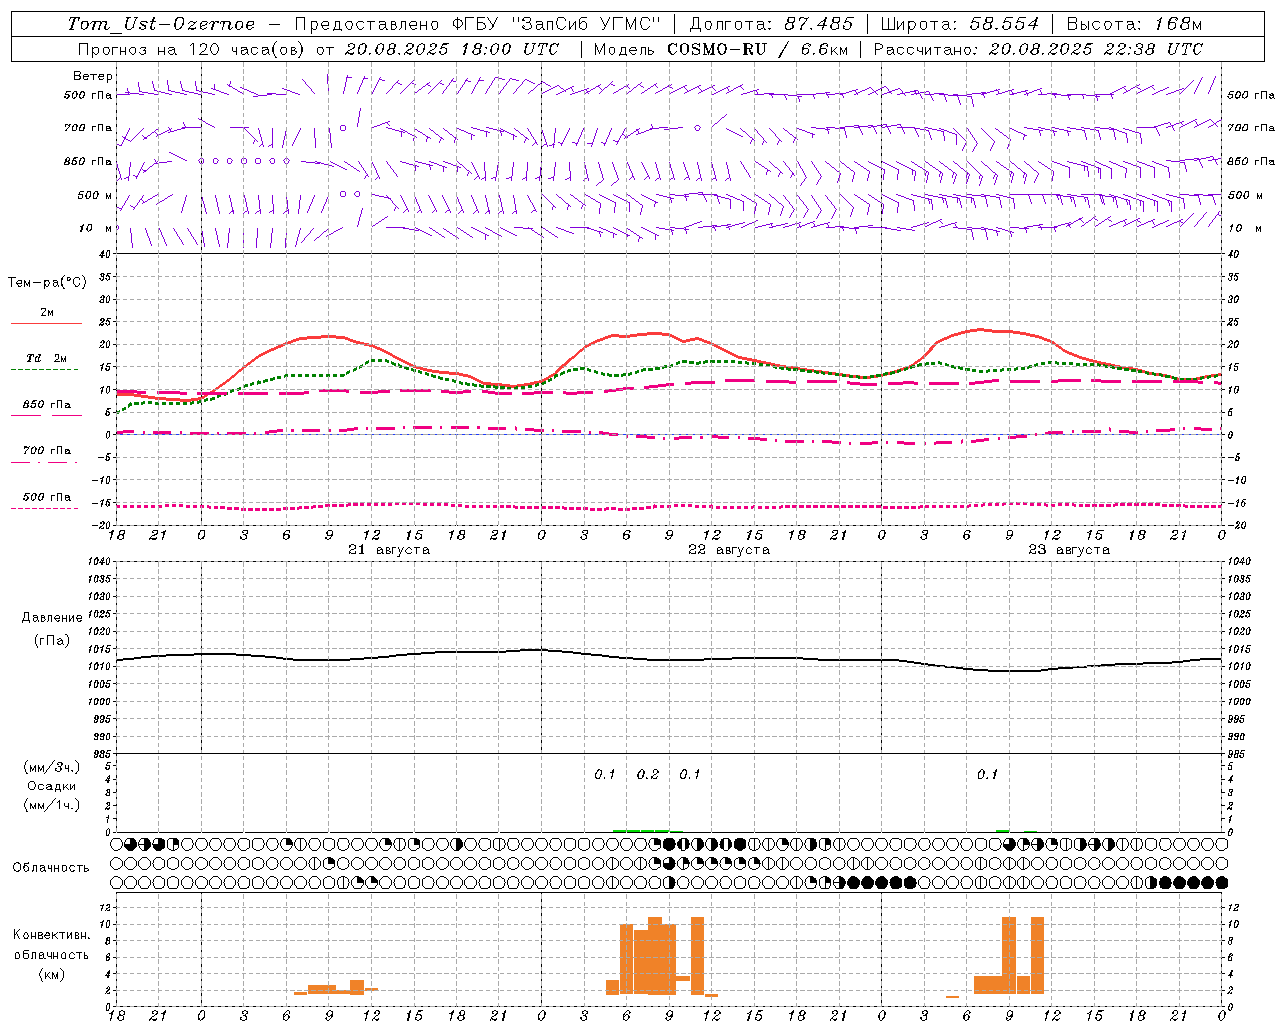Click the '23 августа' date label
This screenshot has height=1024, width=1280.
coord(1069,550)
